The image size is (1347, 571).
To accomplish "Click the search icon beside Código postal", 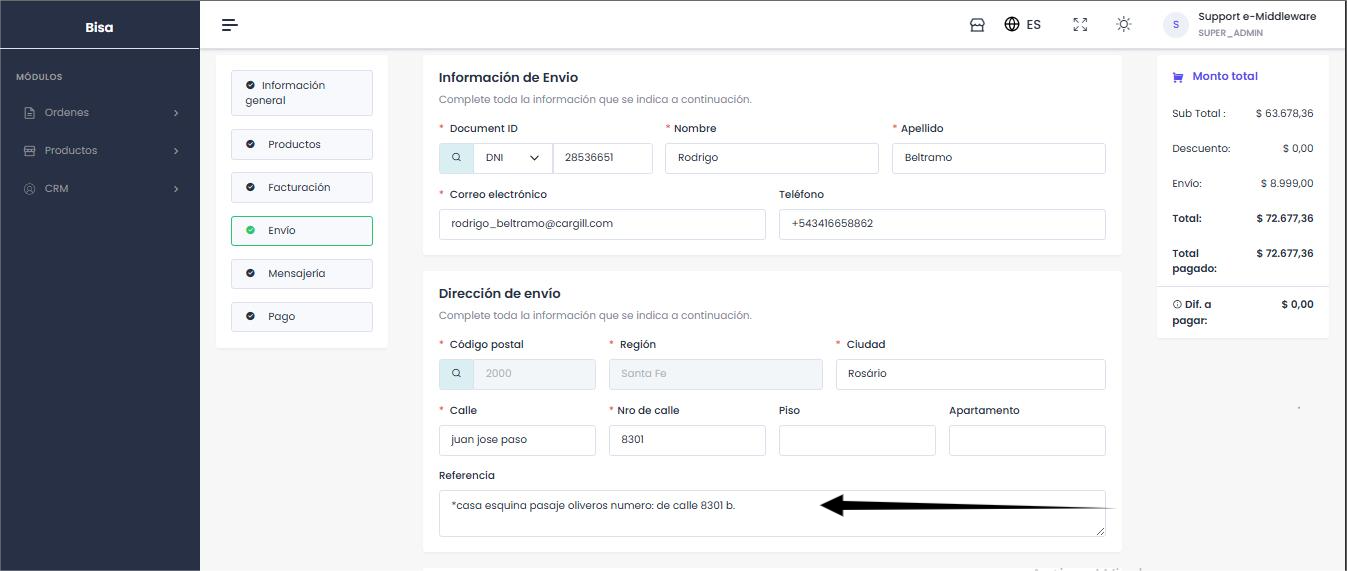I will [x=456, y=374].
